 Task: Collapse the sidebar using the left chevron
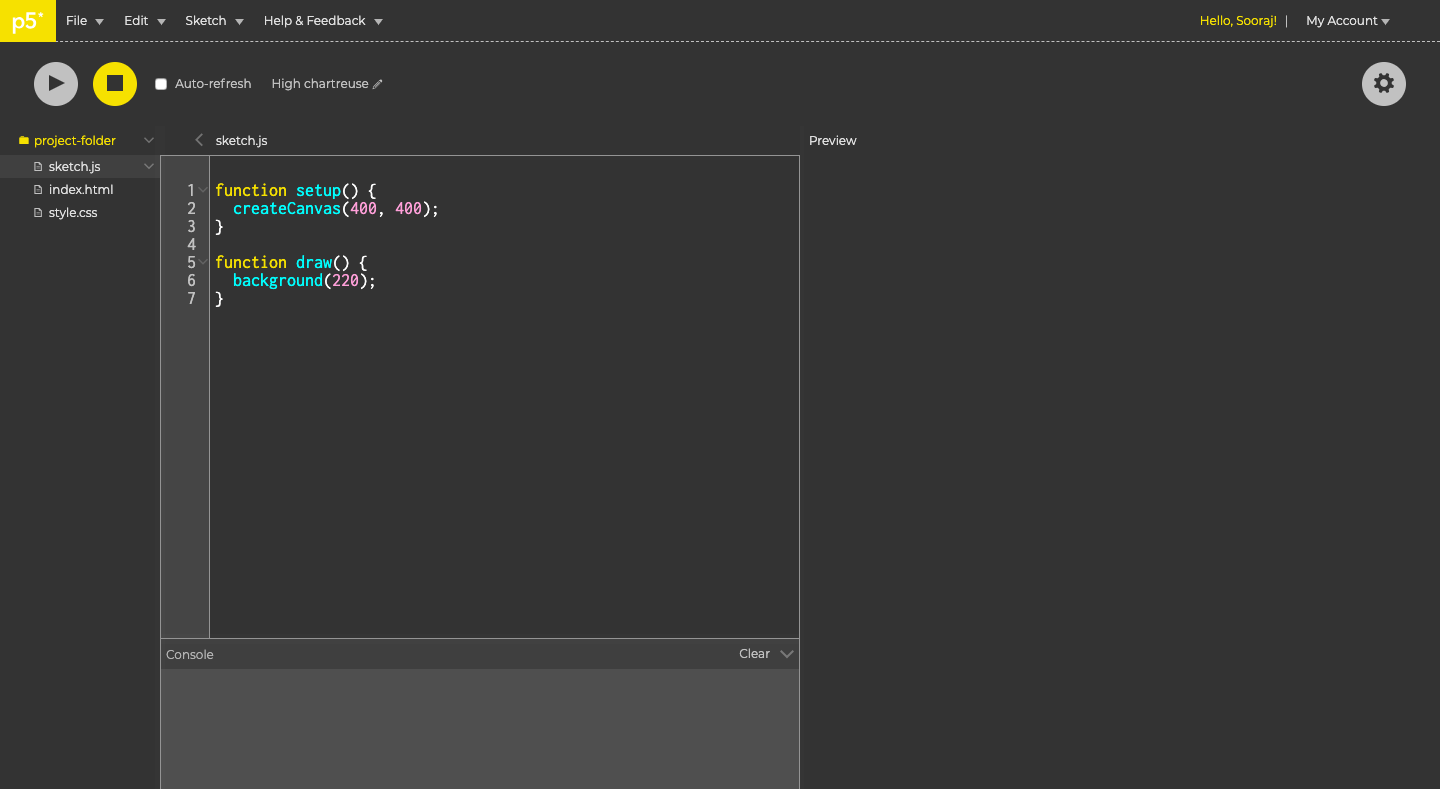[199, 140]
